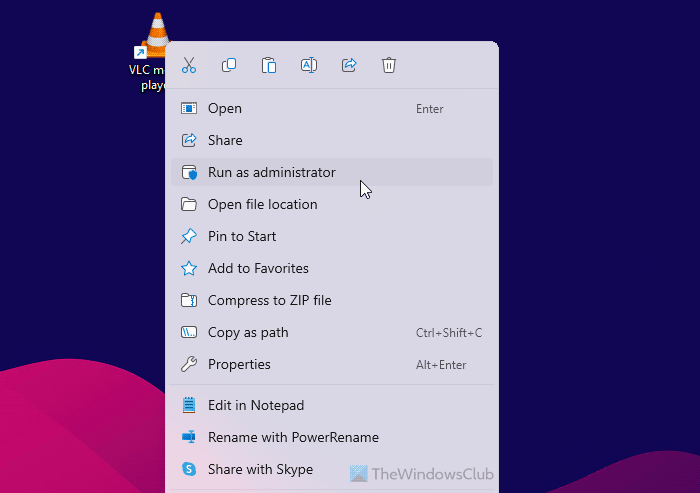Click the Delete trash can icon
The width and height of the screenshot is (700, 493).
389,65
